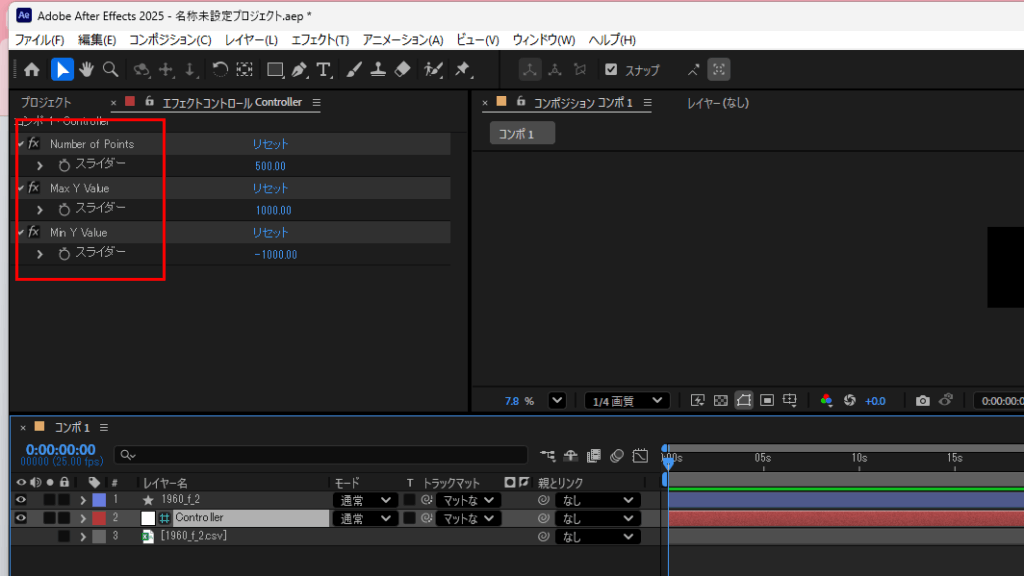The width and height of the screenshot is (1024, 576).
Task: Select the Pen tool
Action: click(x=299, y=70)
